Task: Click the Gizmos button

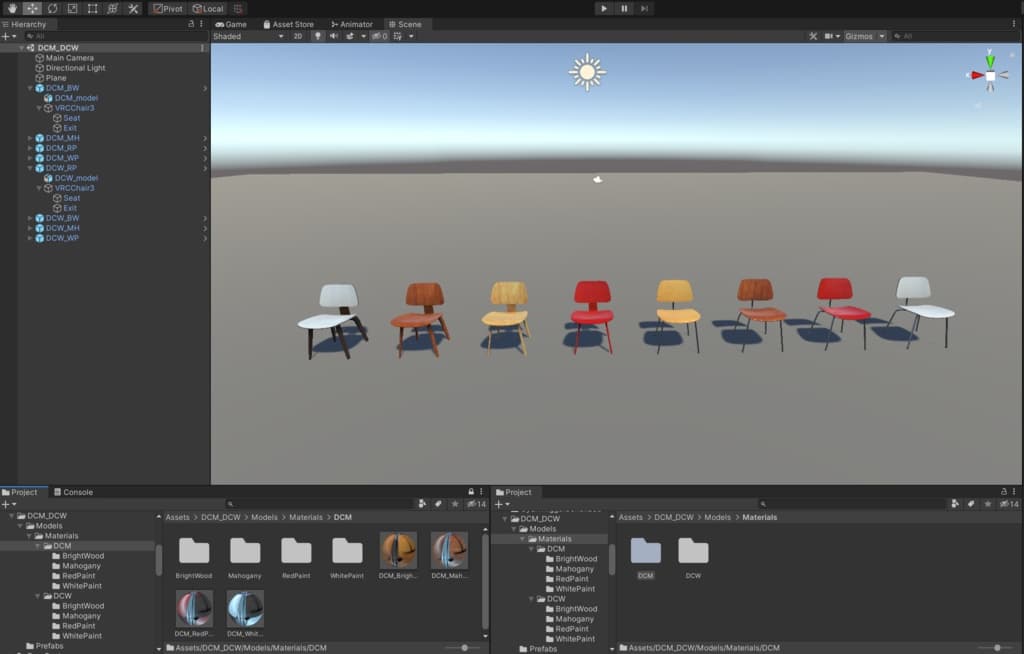Action: click(x=859, y=37)
